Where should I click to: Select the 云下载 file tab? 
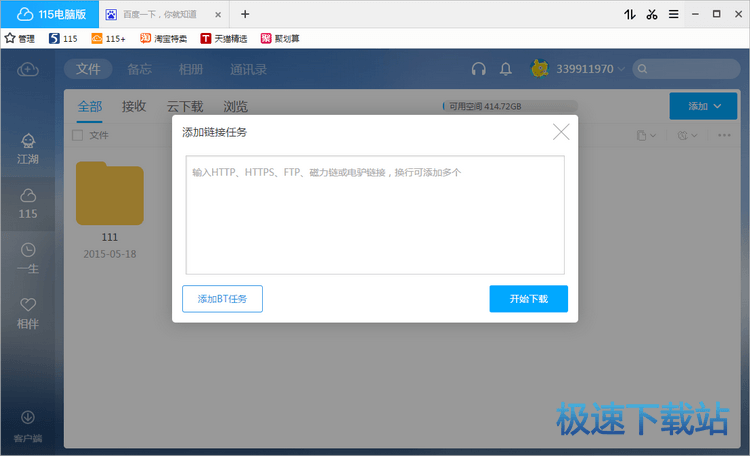click(x=185, y=106)
